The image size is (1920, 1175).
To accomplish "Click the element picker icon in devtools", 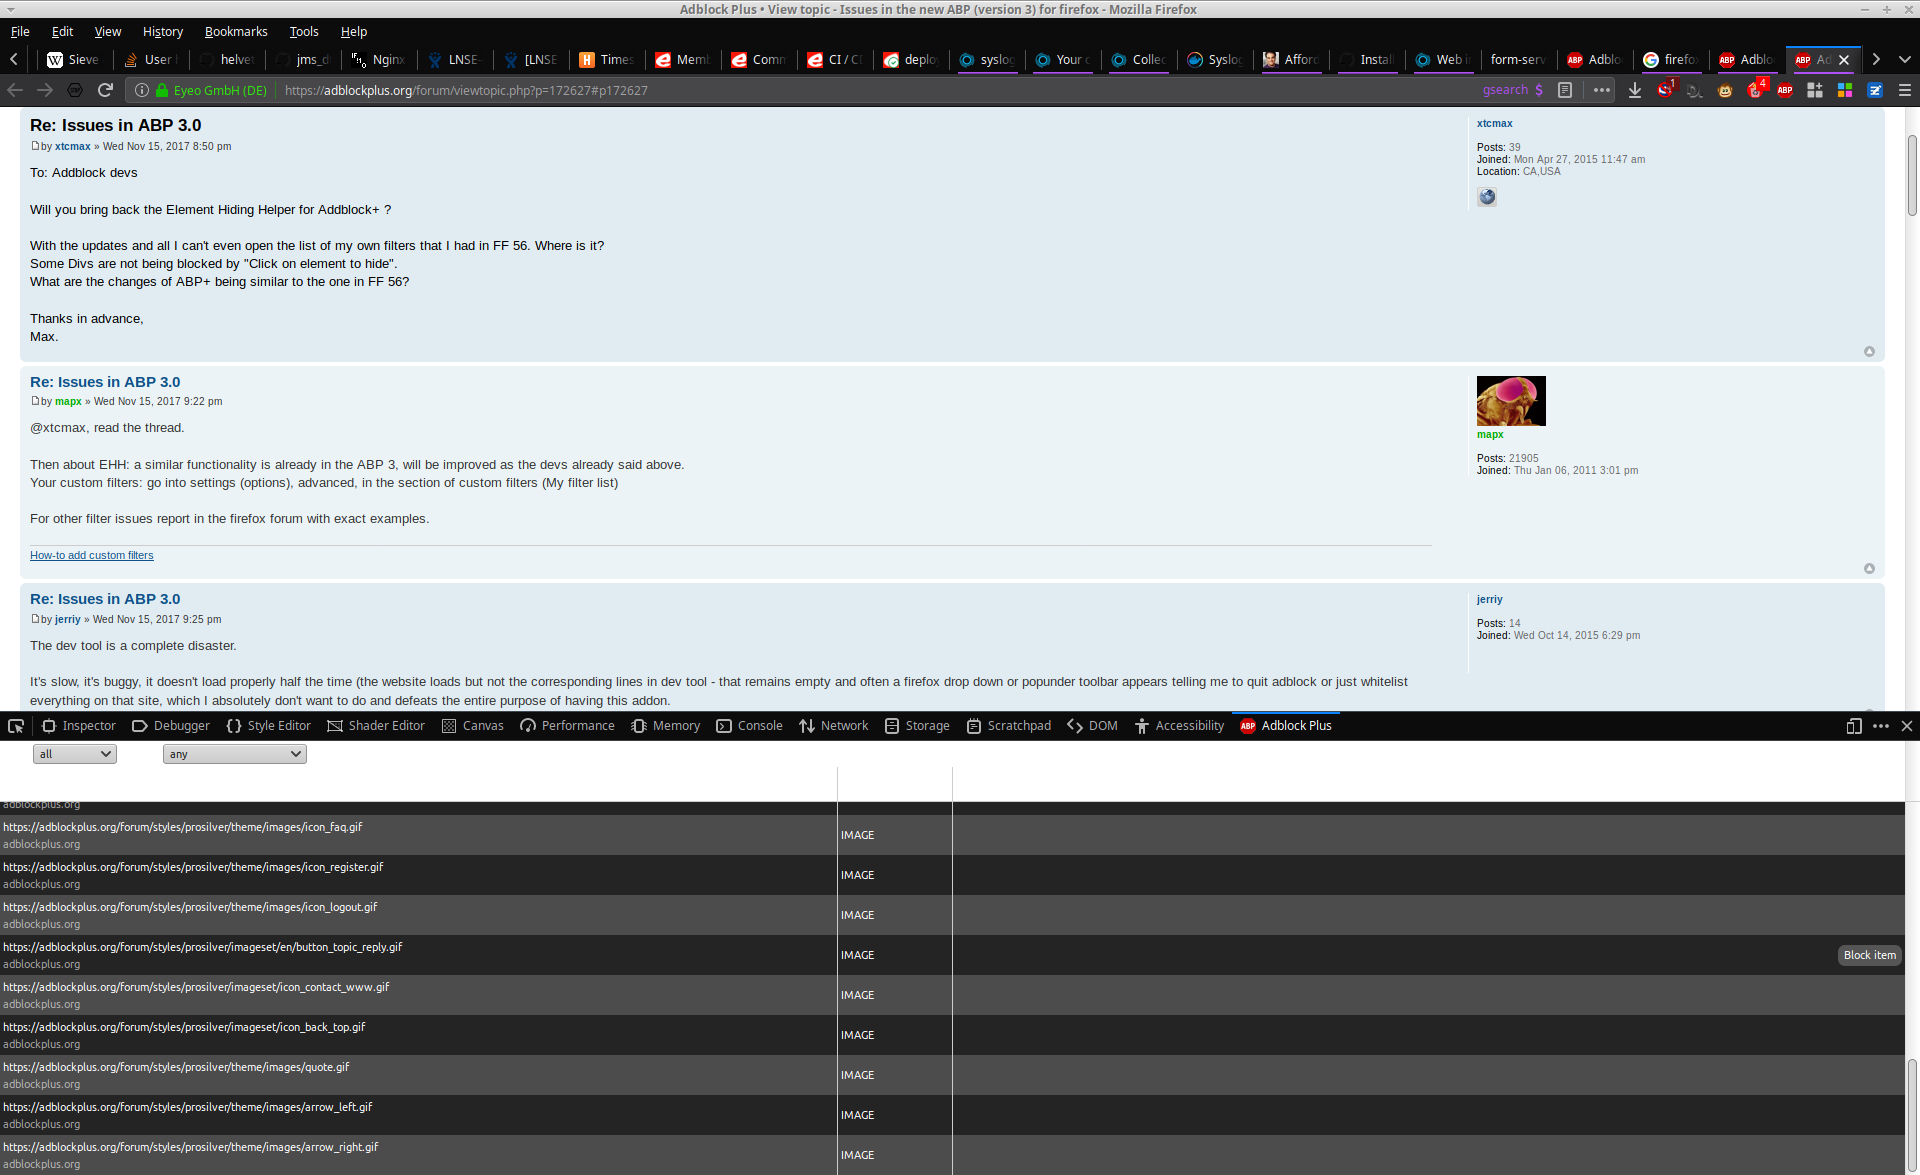I will click(x=16, y=726).
